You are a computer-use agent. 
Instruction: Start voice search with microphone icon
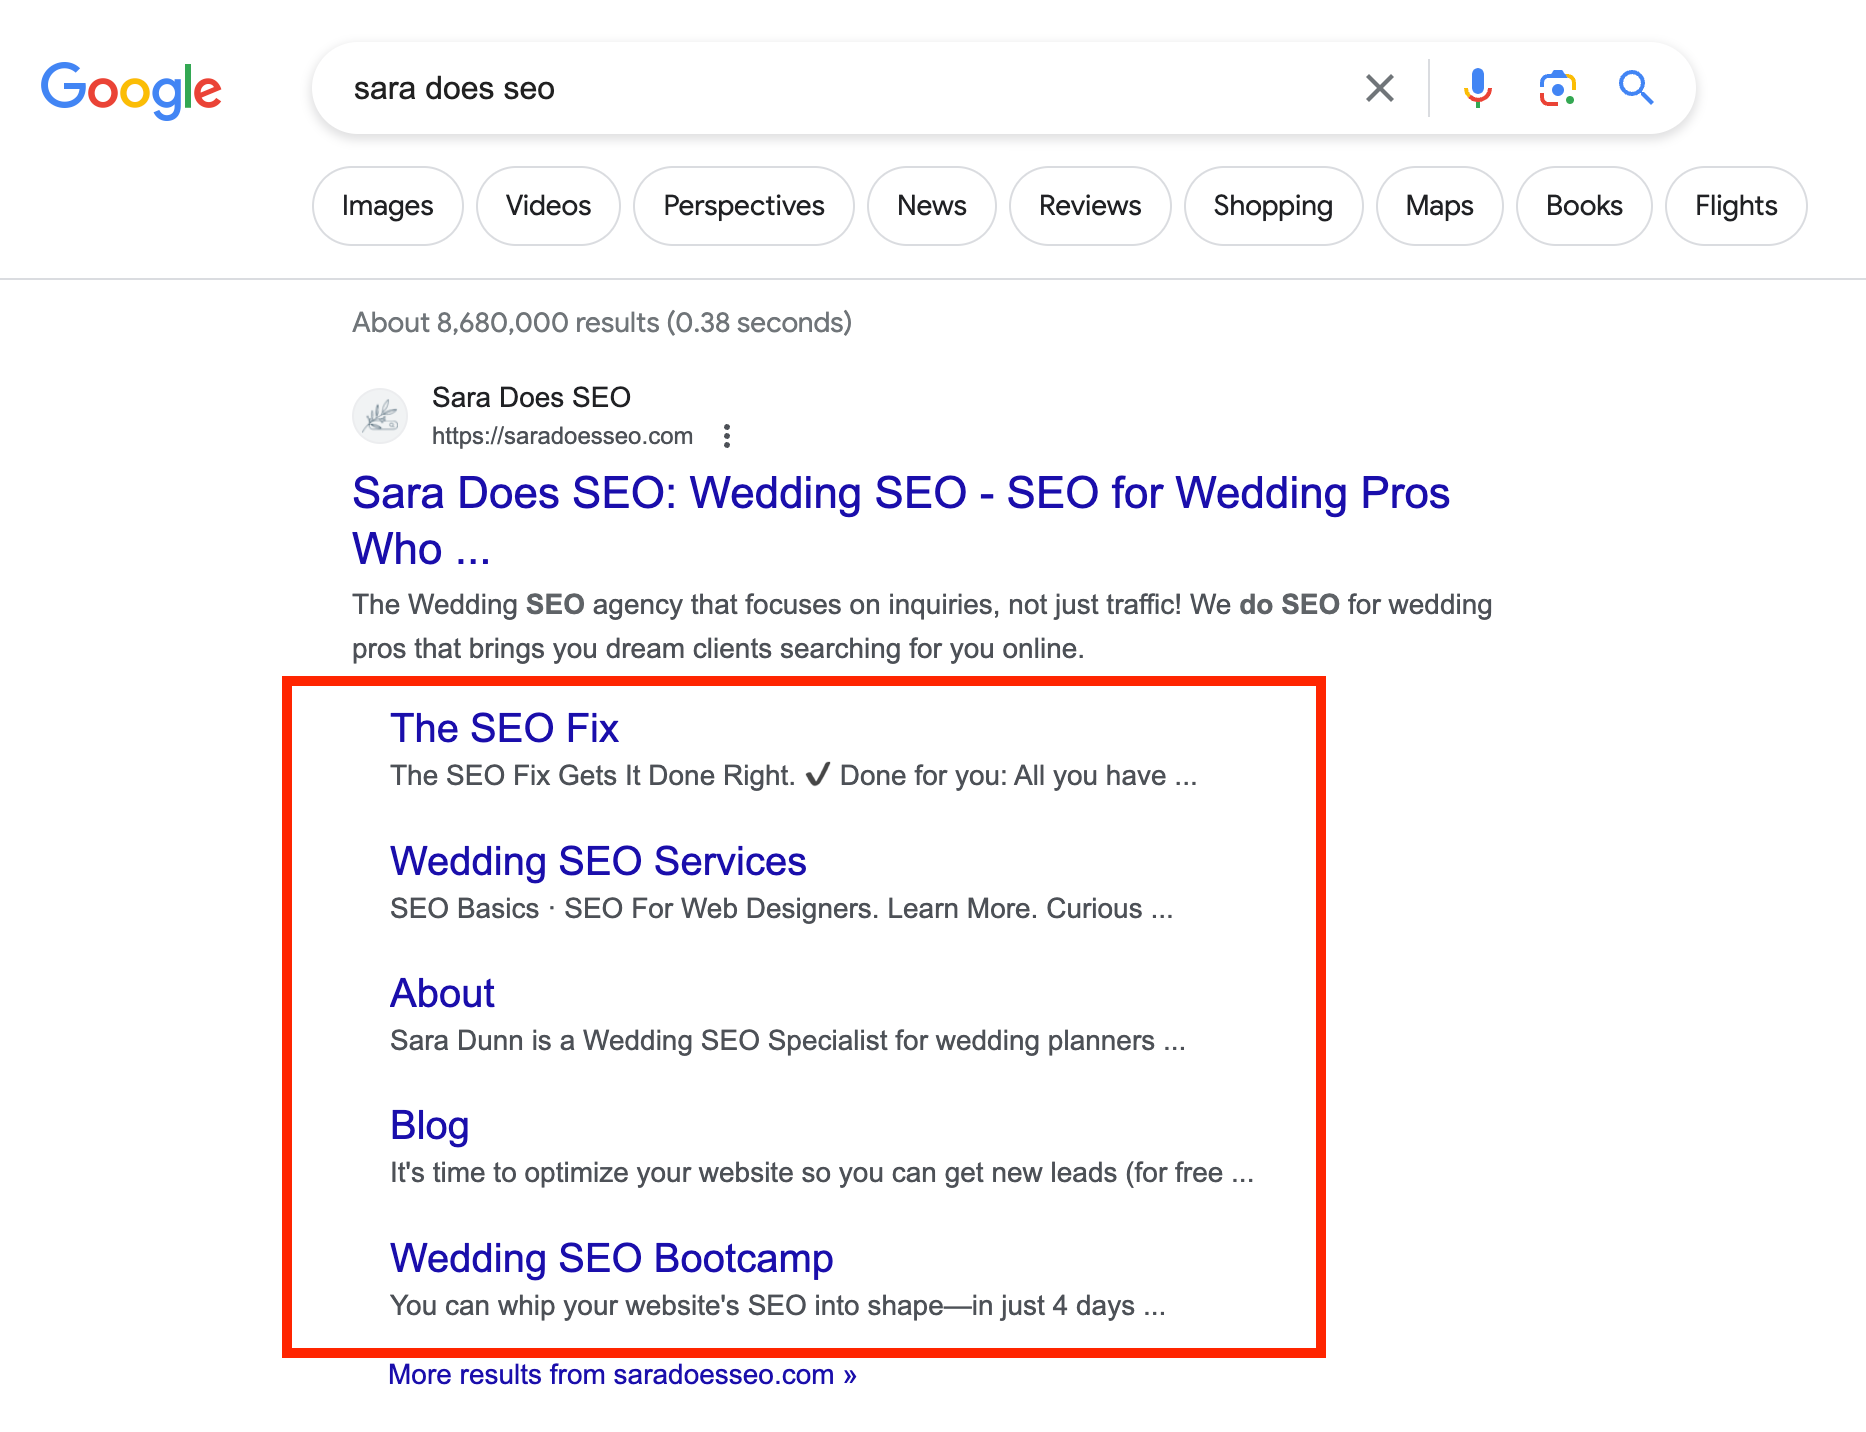pos(1477,88)
